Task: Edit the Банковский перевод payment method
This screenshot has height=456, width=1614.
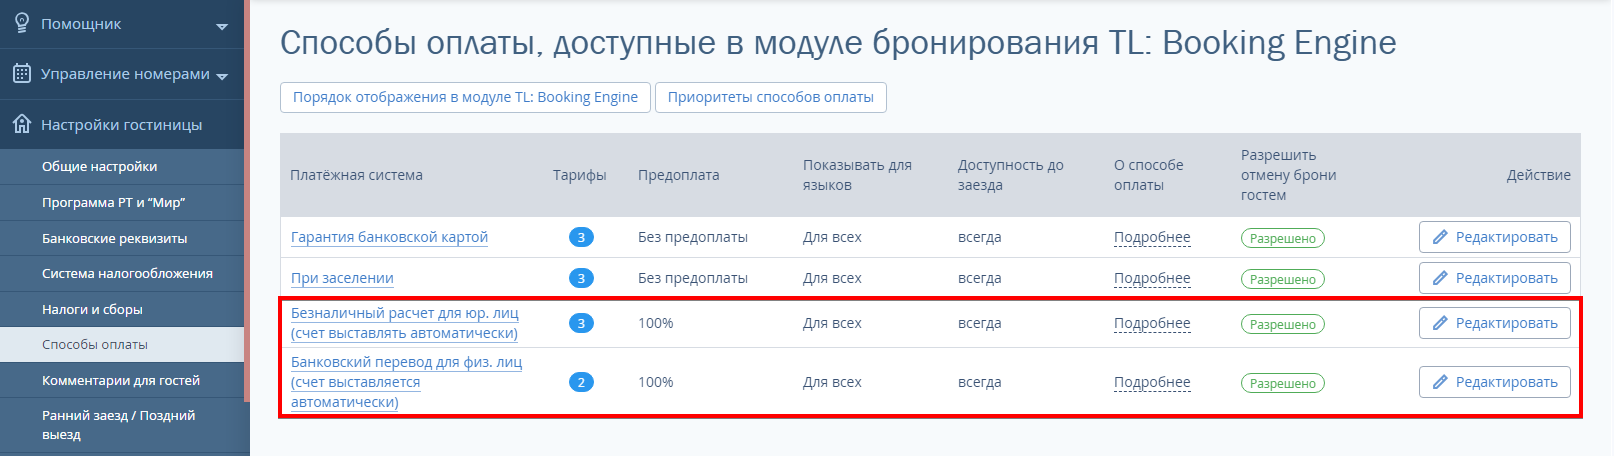Action: point(1494,382)
